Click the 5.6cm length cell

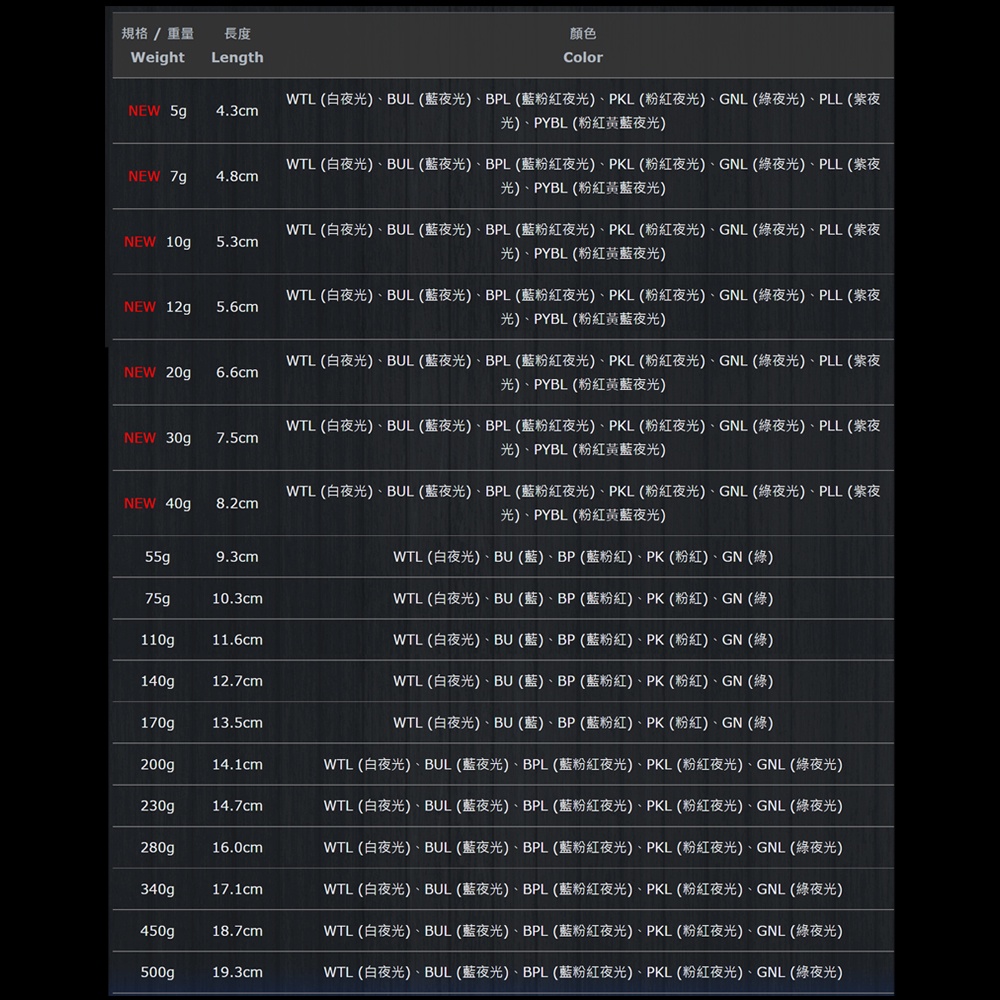(x=237, y=307)
